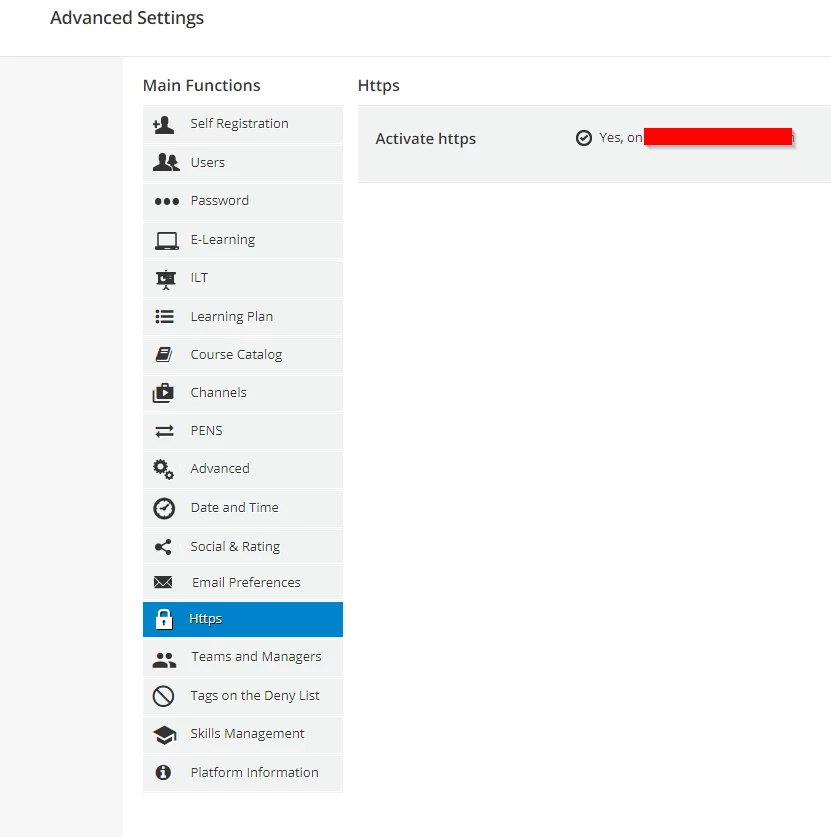Click Tags on the Deny List

click(x=255, y=696)
